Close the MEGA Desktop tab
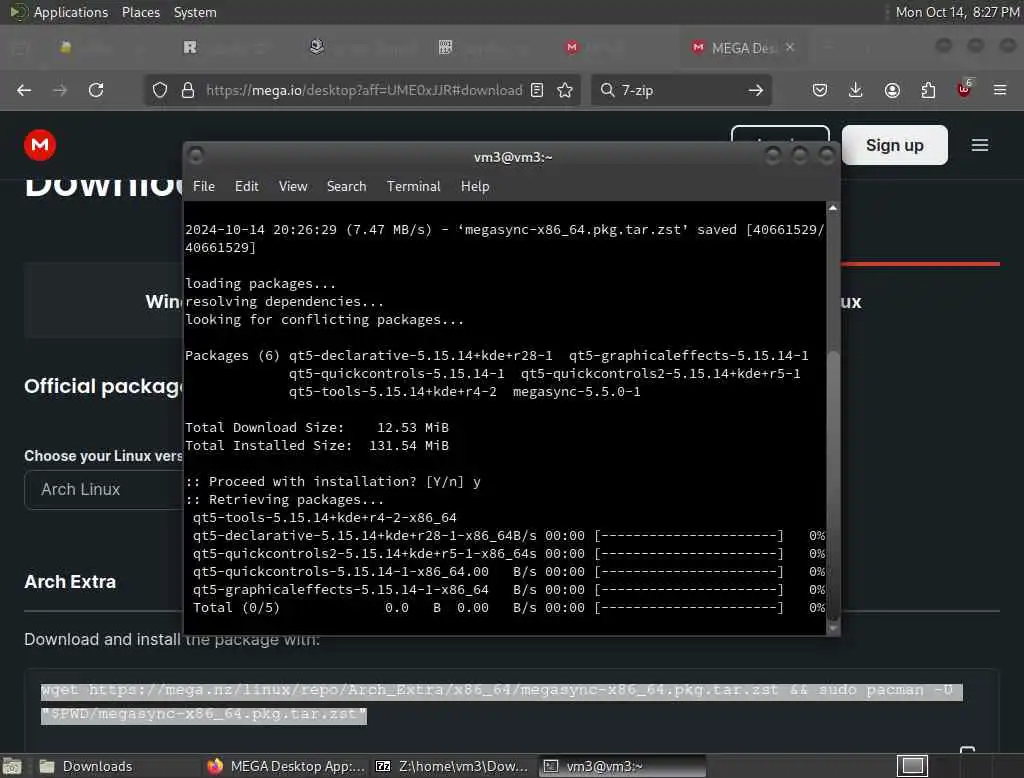 point(790,47)
